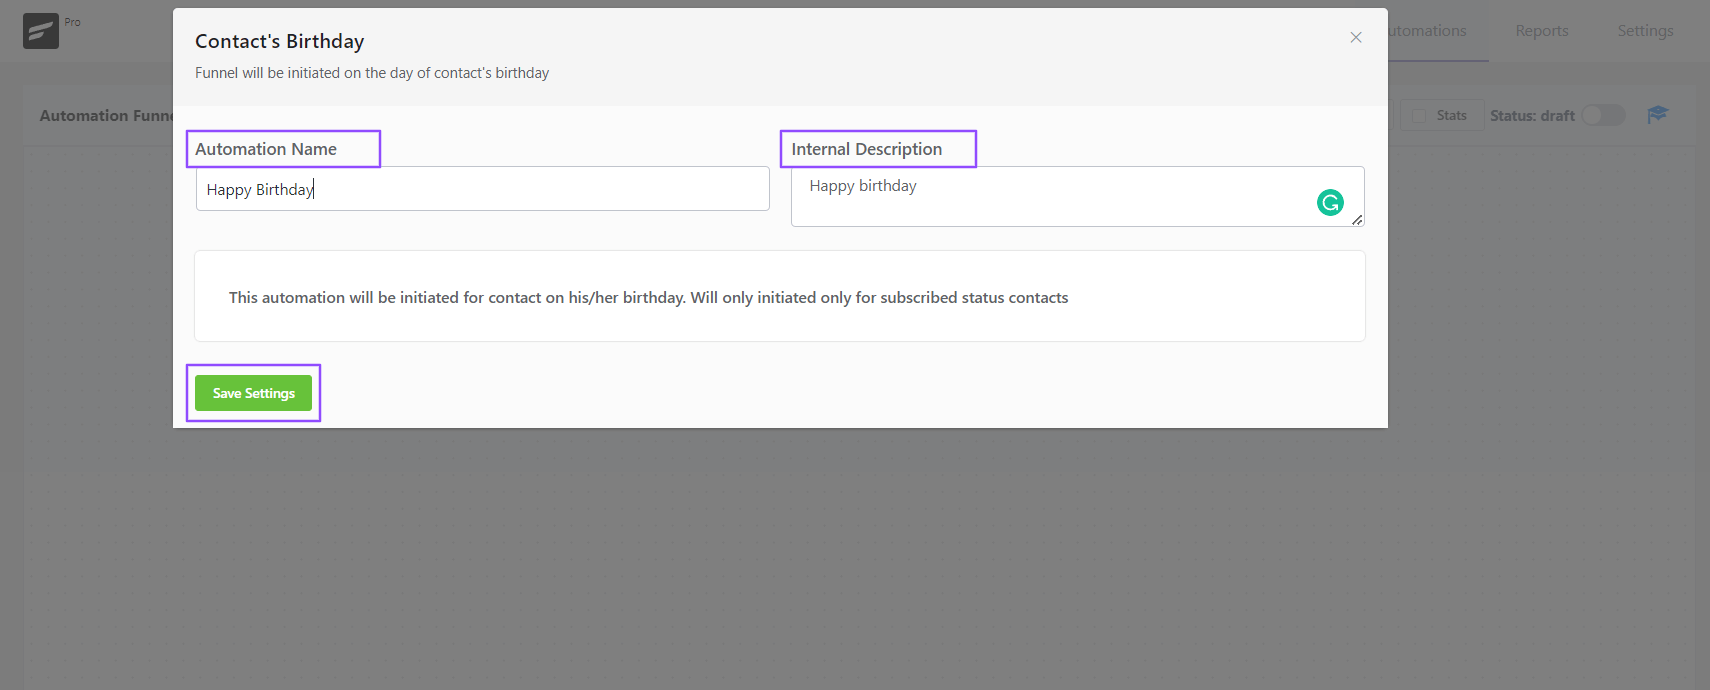Click the Automation Funnel heading behind dialog
Image resolution: width=1710 pixels, height=690 pixels.
106,116
